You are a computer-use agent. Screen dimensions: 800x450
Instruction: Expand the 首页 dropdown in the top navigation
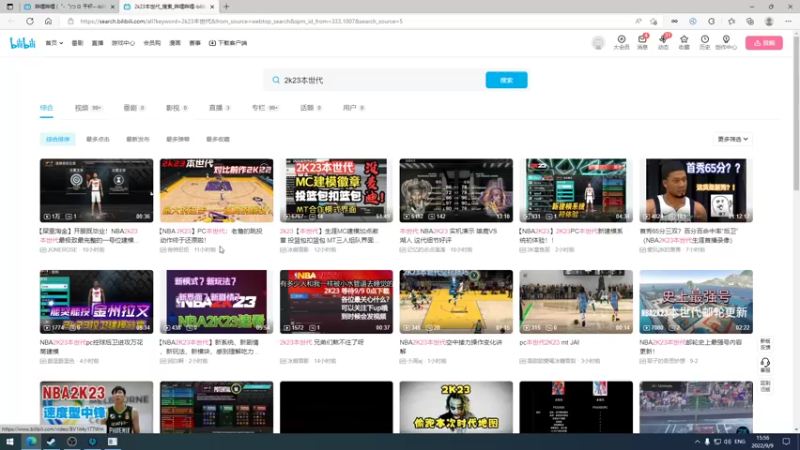(54, 43)
